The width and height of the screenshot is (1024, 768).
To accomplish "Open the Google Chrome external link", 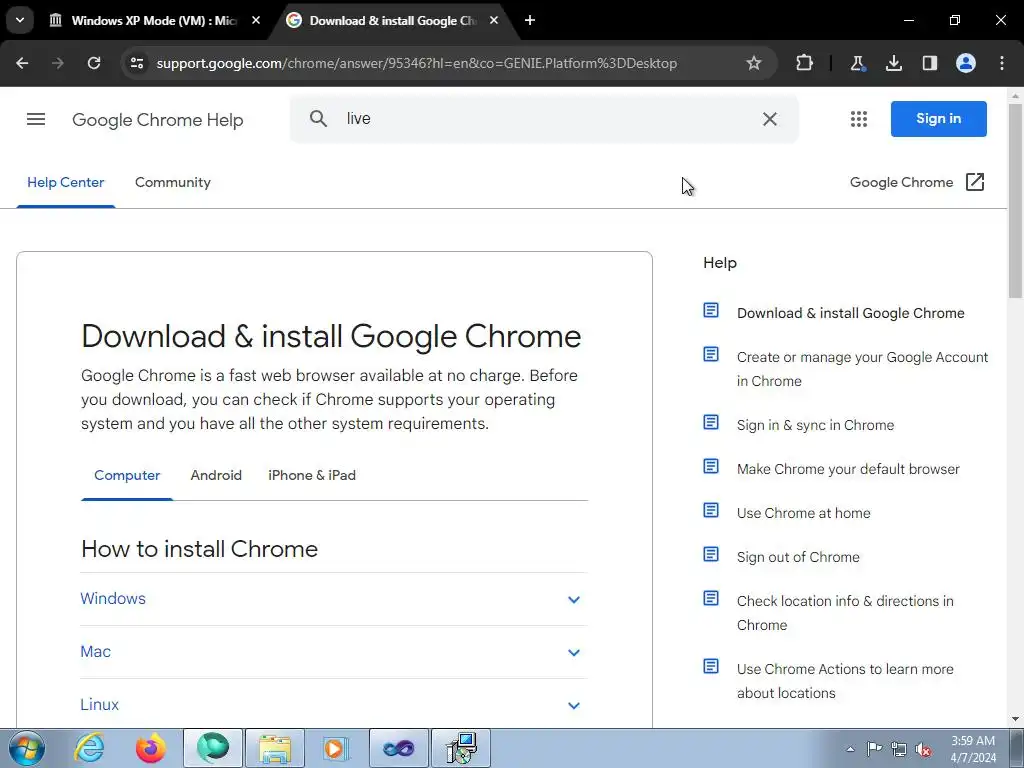I will [917, 182].
